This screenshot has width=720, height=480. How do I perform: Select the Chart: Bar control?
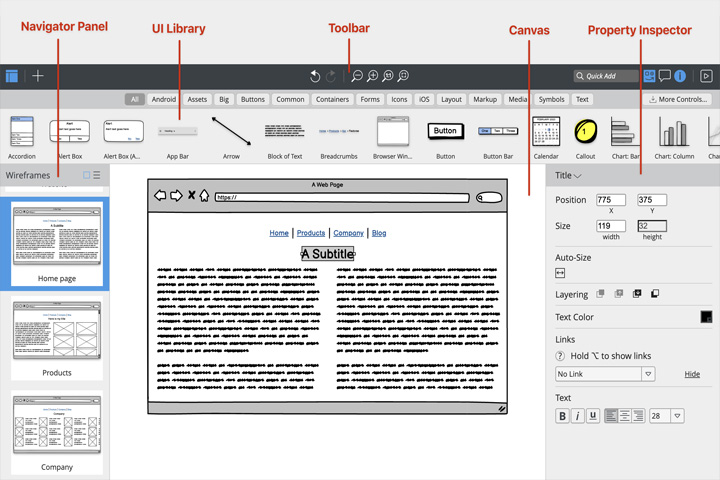pyautogui.click(x=625, y=137)
